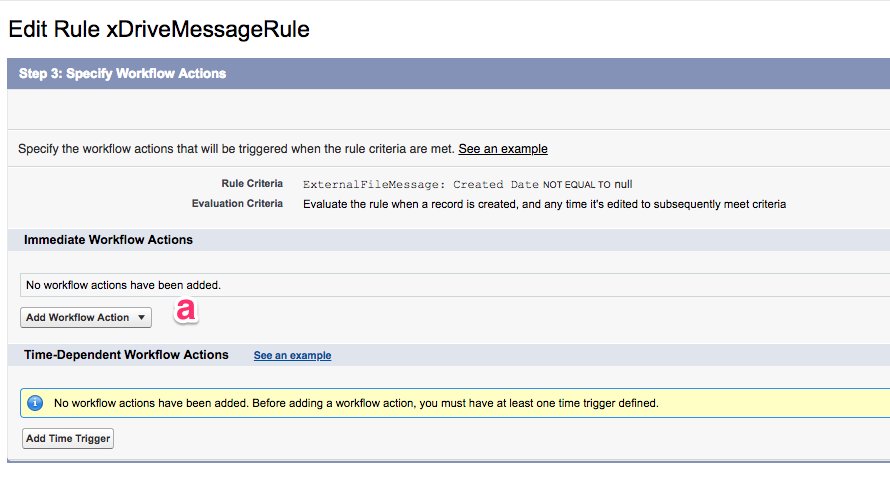Viewport: 890px width, 500px height.
Task: Click the Add Time Trigger button
Action: [x=68, y=439]
